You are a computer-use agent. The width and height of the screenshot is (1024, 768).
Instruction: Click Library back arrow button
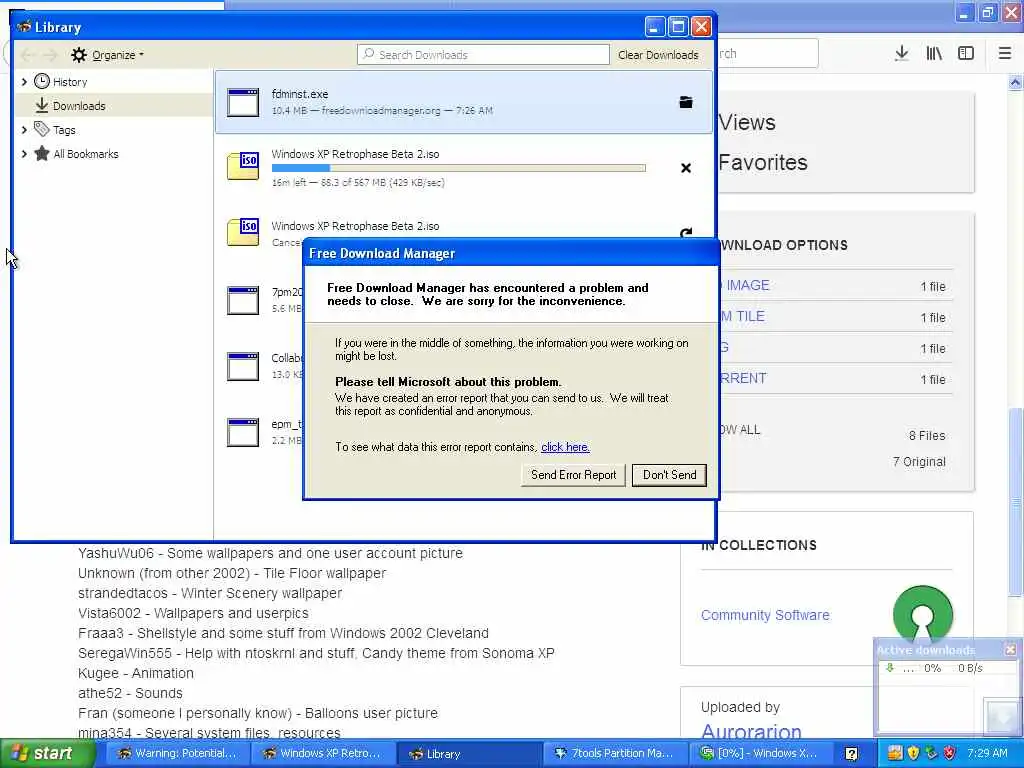click(27, 55)
